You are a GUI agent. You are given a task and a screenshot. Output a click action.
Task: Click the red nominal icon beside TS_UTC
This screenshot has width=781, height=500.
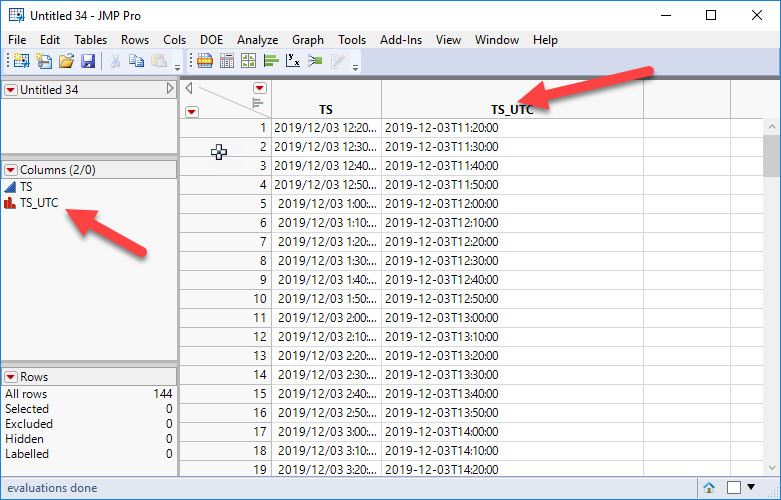(x=10, y=203)
